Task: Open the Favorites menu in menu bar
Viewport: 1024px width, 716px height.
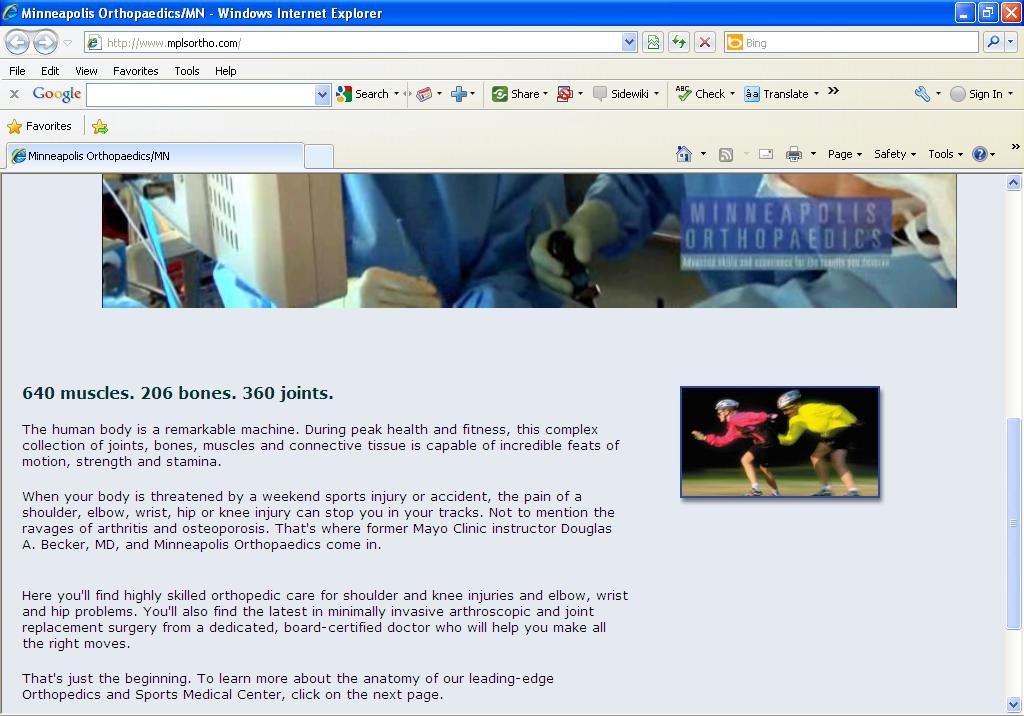Action: (x=136, y=71)
